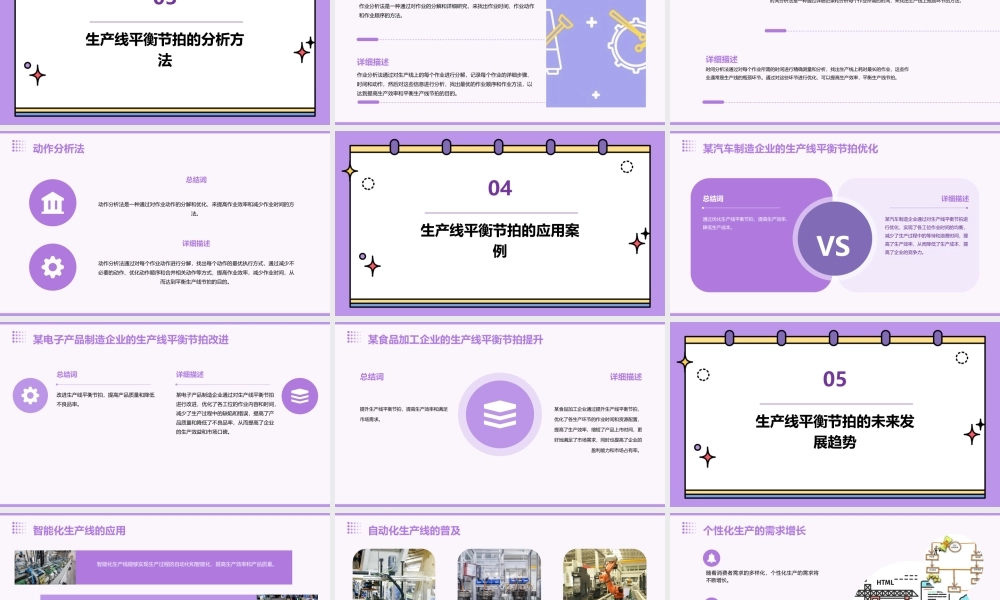Click the purple caption banner in 智能化生产线的应用 slide
Viewport: 1000px width, 600px height.
click(x=184, y=567)
